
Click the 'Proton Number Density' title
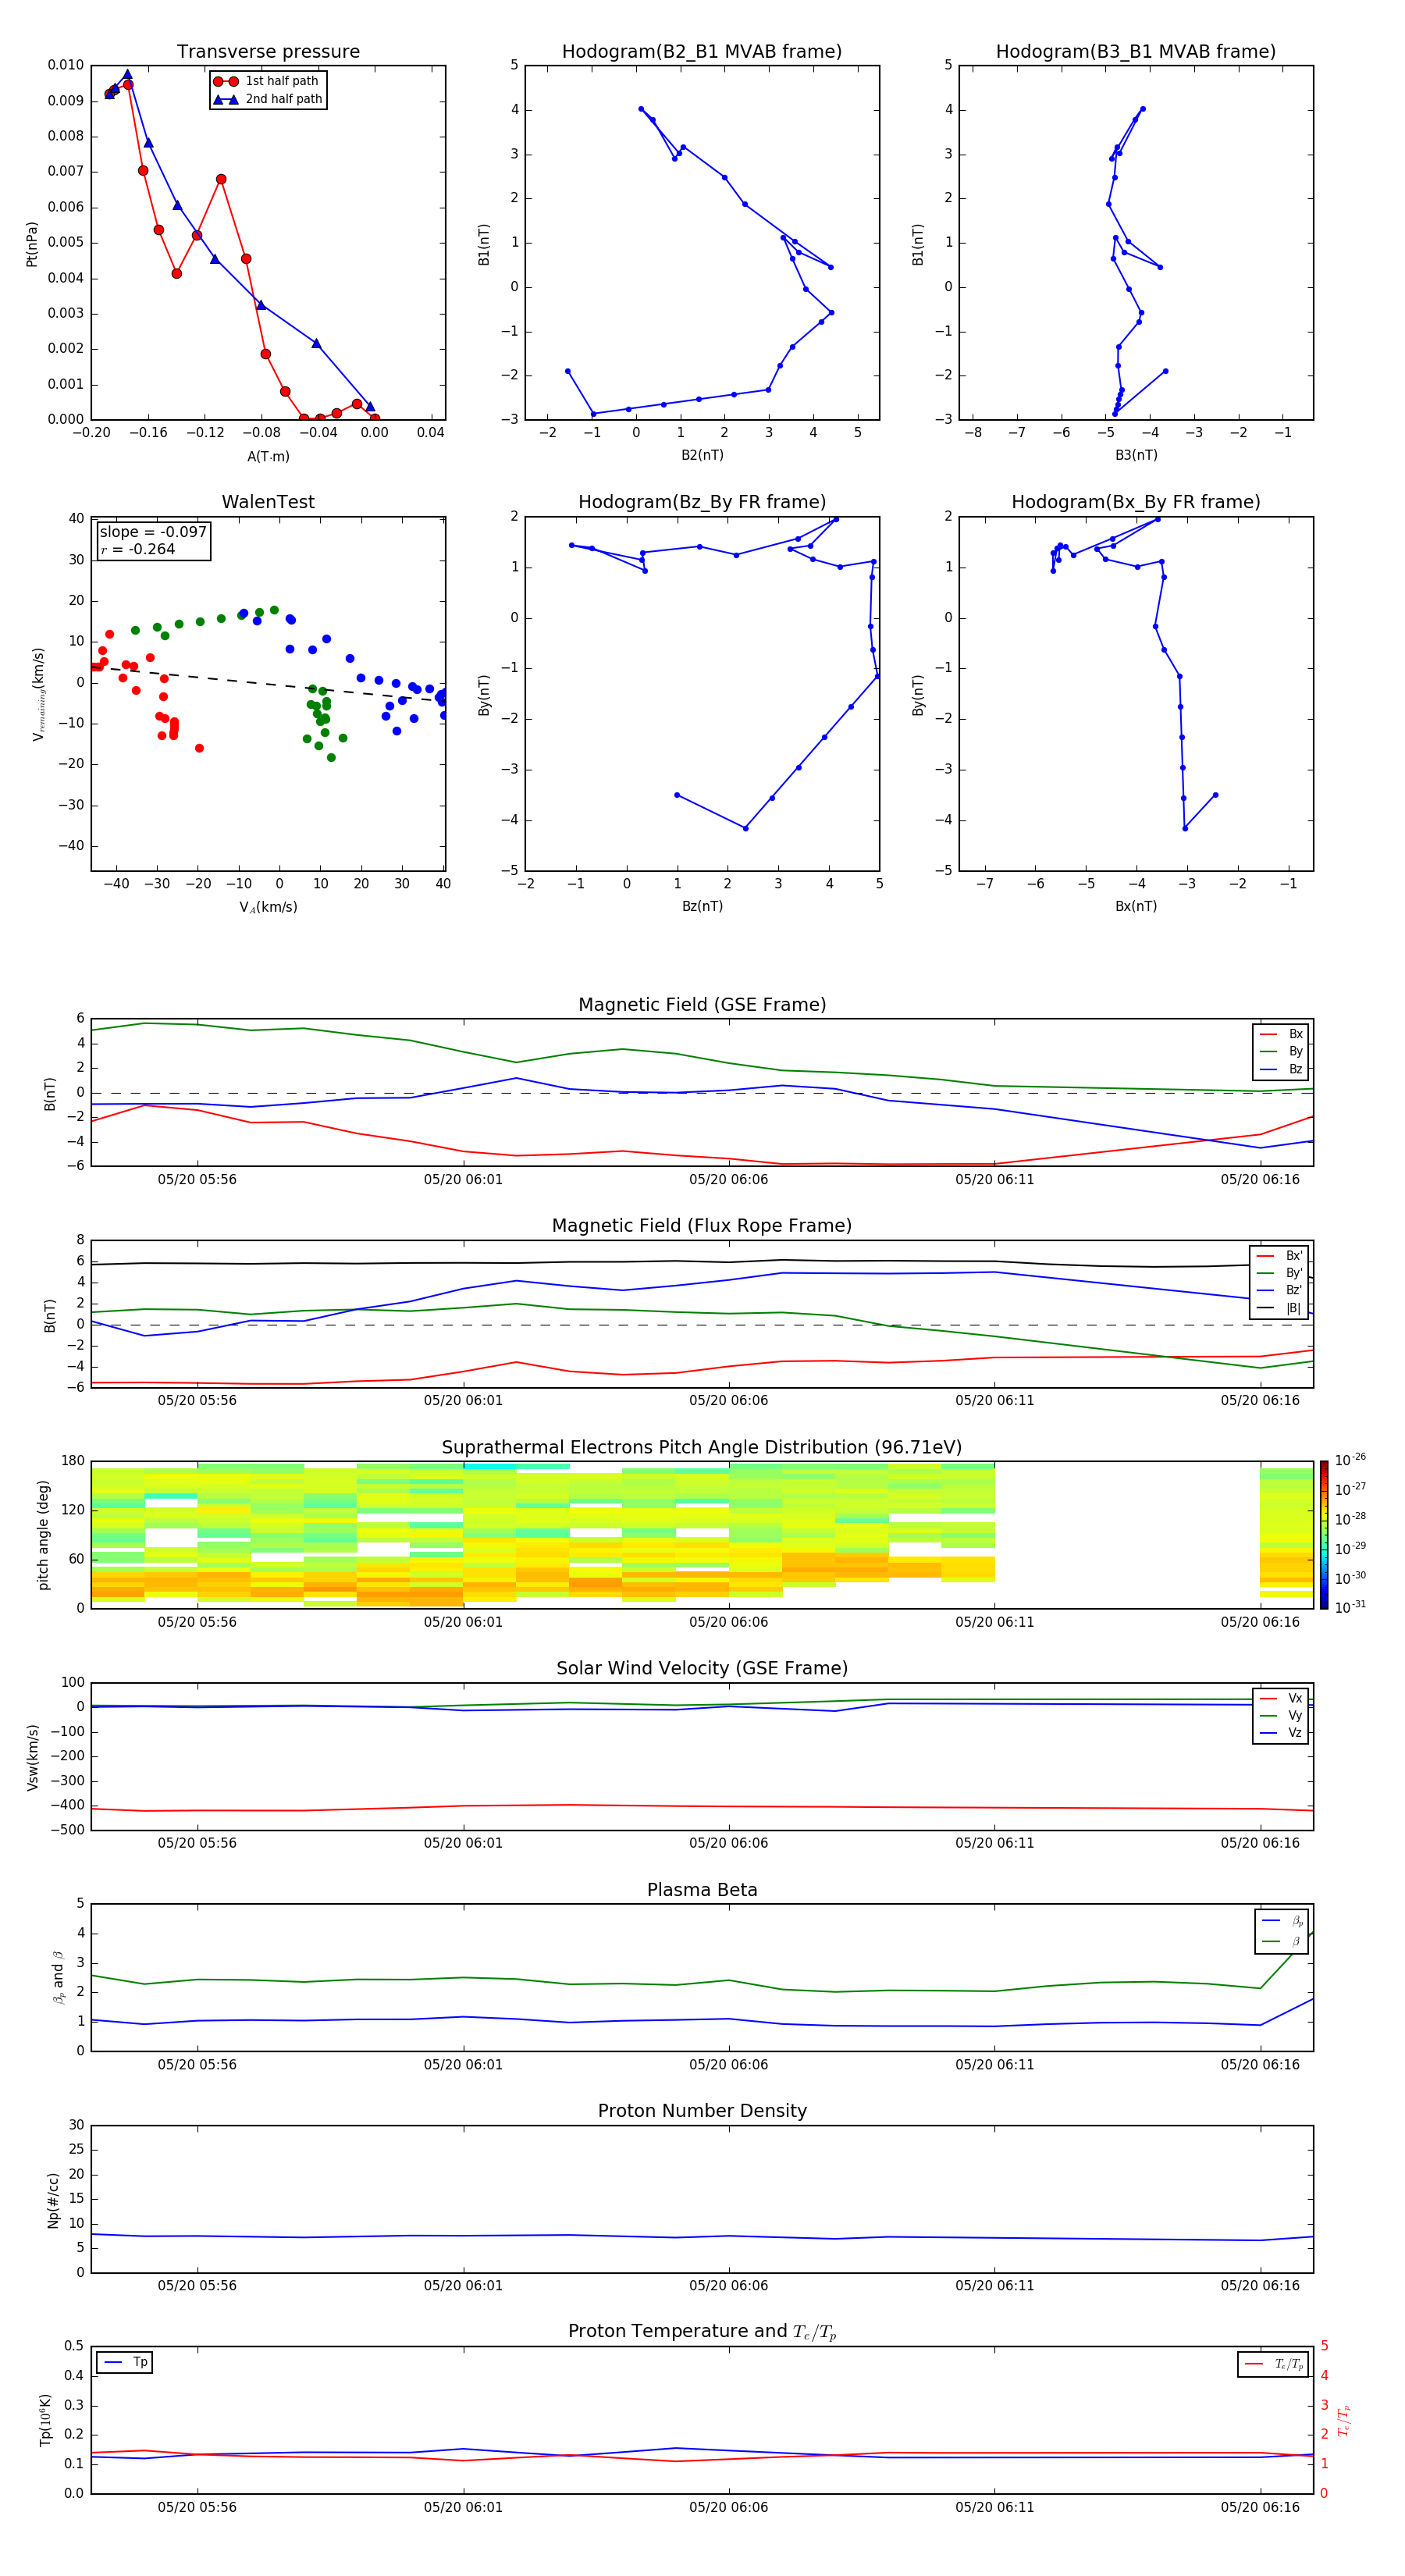(702, 2111)
